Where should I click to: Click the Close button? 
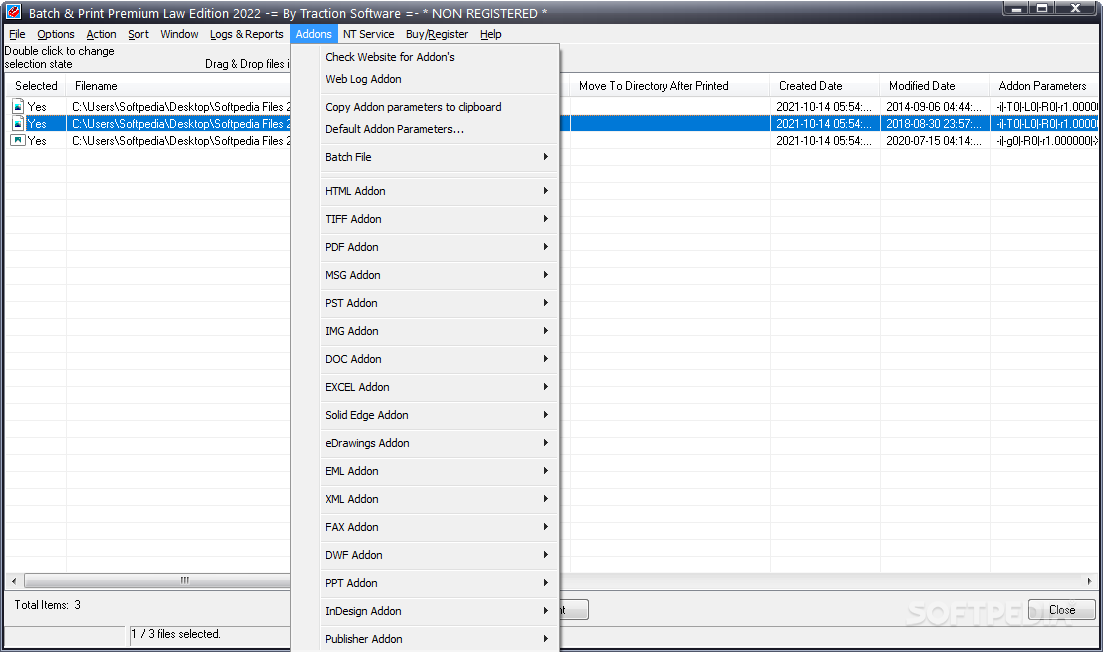point(1061,610)
